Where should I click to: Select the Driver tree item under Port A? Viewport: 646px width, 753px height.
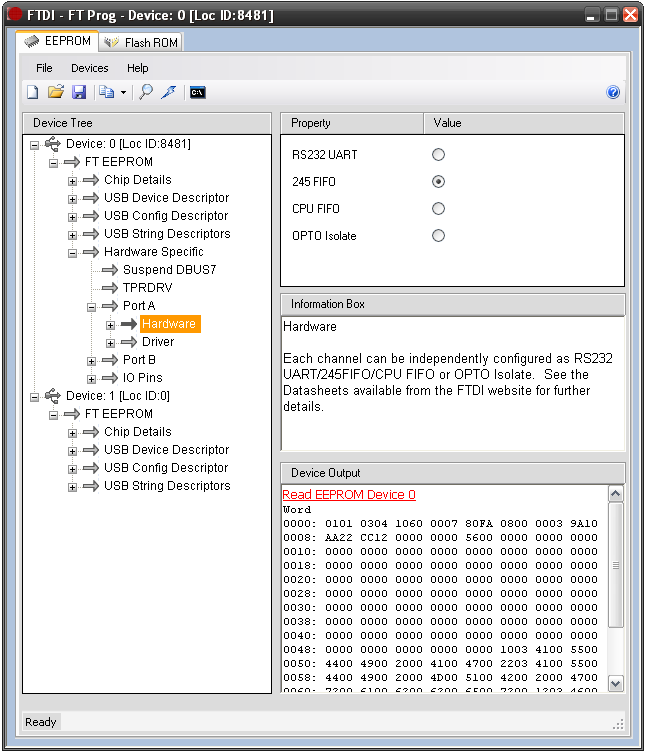(158, 342)
